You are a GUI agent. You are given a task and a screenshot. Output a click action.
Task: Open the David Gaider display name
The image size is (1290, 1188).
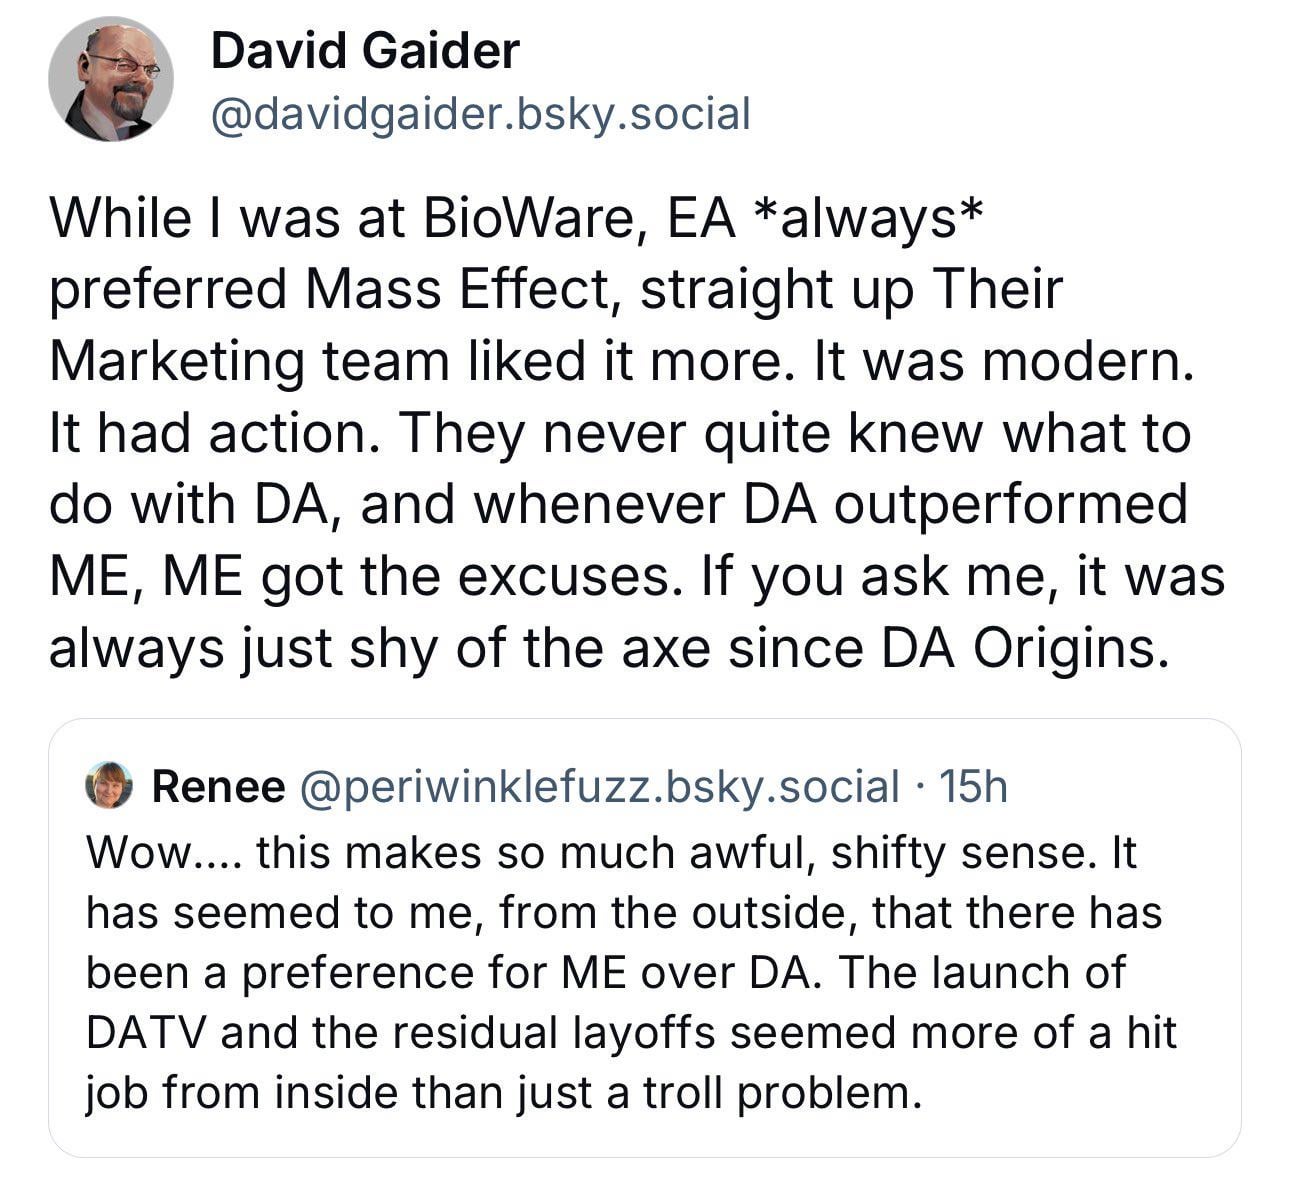tap(365, 51)
